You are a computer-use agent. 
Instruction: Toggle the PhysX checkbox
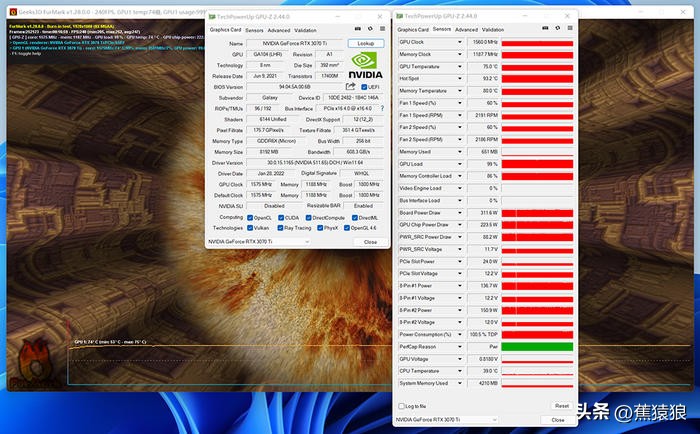[320, 228]
